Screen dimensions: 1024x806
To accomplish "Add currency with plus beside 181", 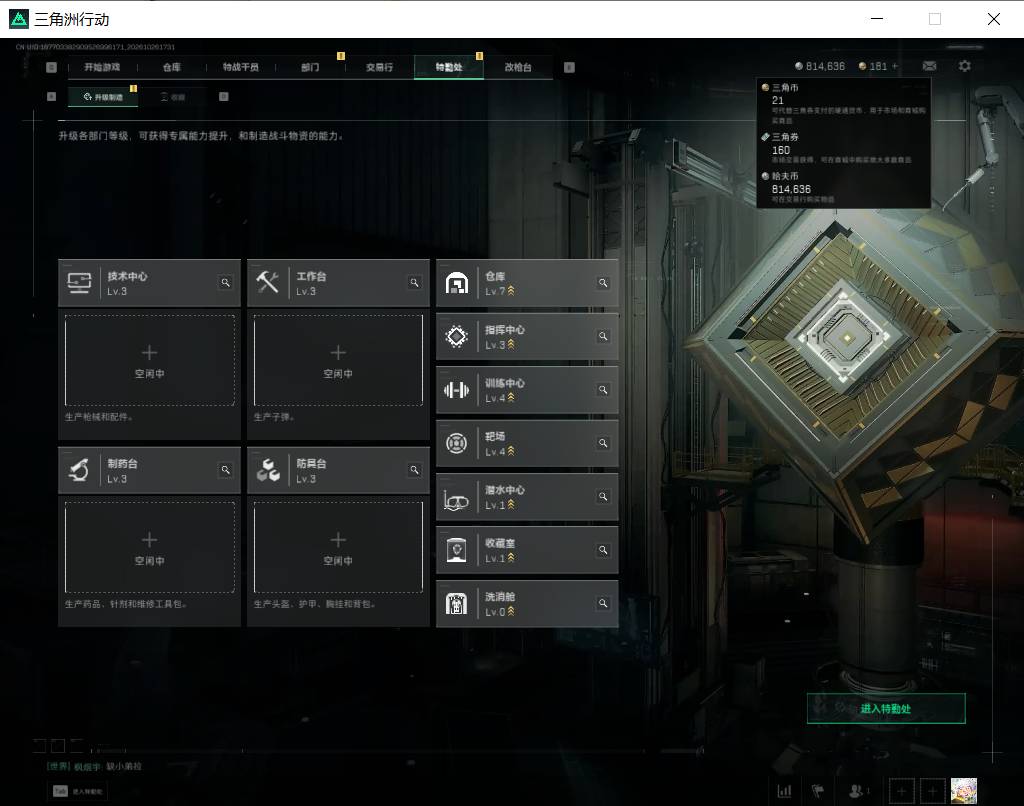I will pyautogui.click(x=895, y=66).
